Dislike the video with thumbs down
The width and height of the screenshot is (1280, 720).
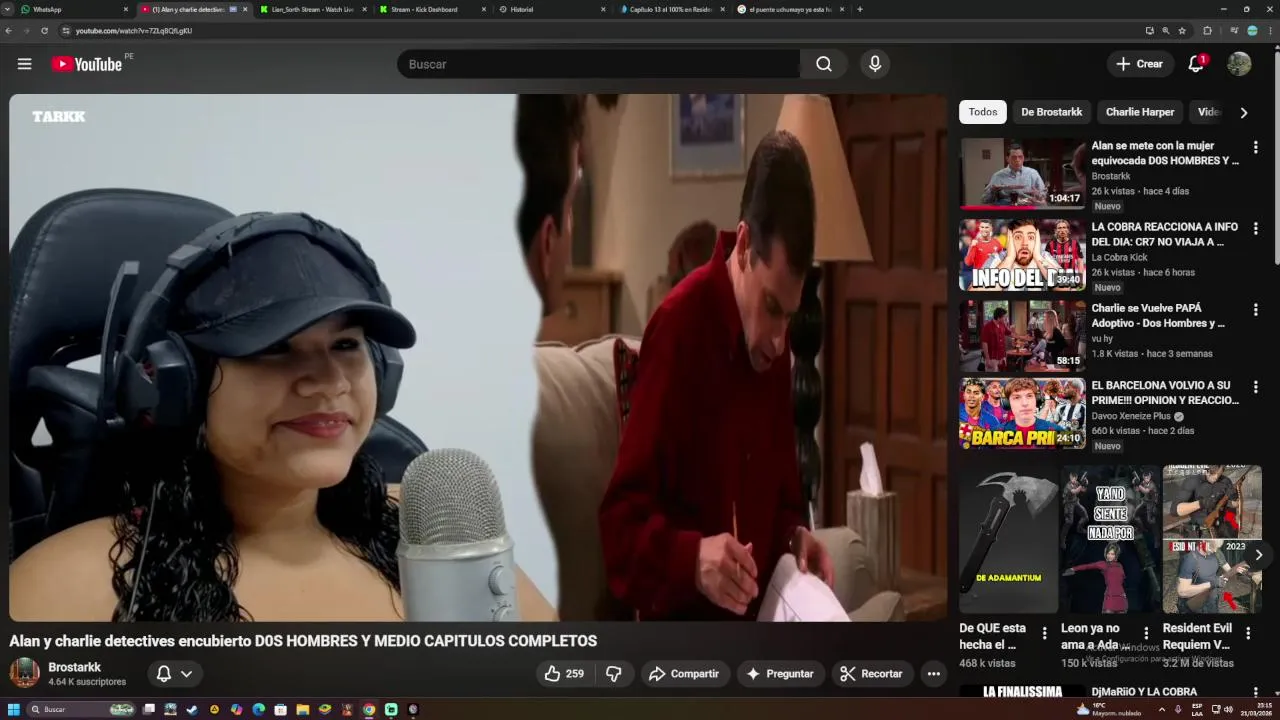click(x=614, y=674)
